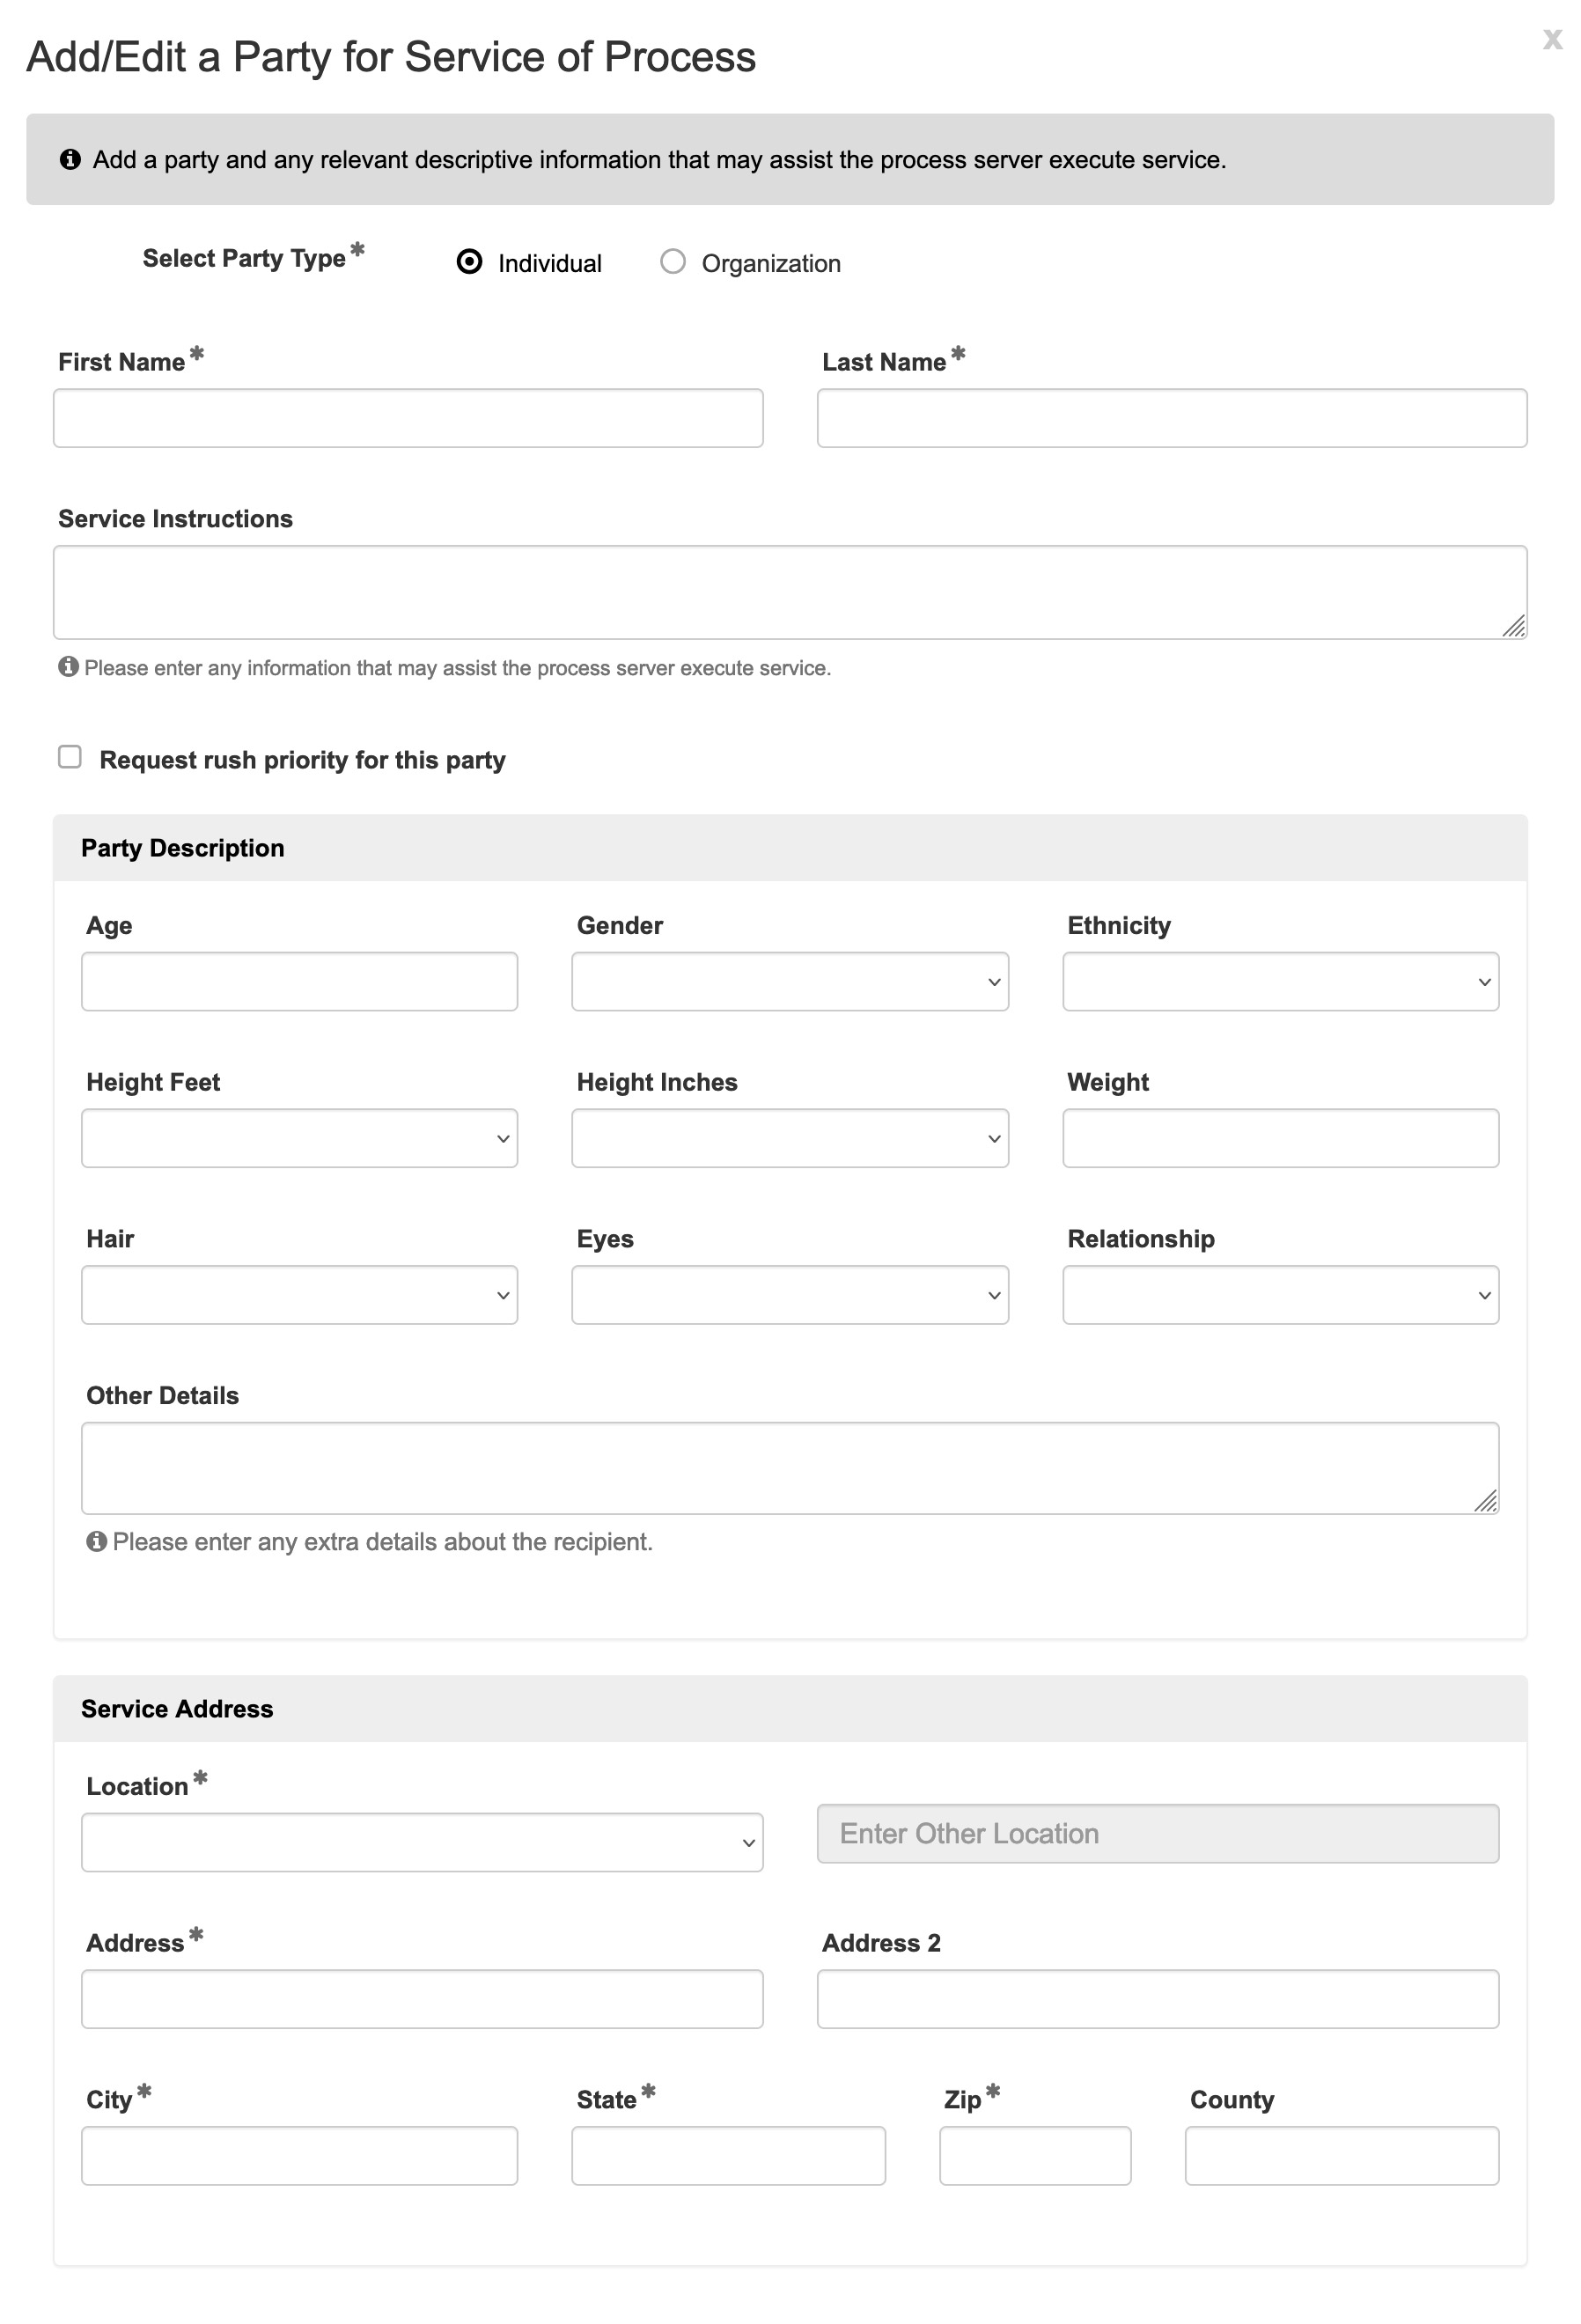The width and height of the screenshot is (1581, 2324).
Task: Enable rush priority for this party
Action: (69, 757)
